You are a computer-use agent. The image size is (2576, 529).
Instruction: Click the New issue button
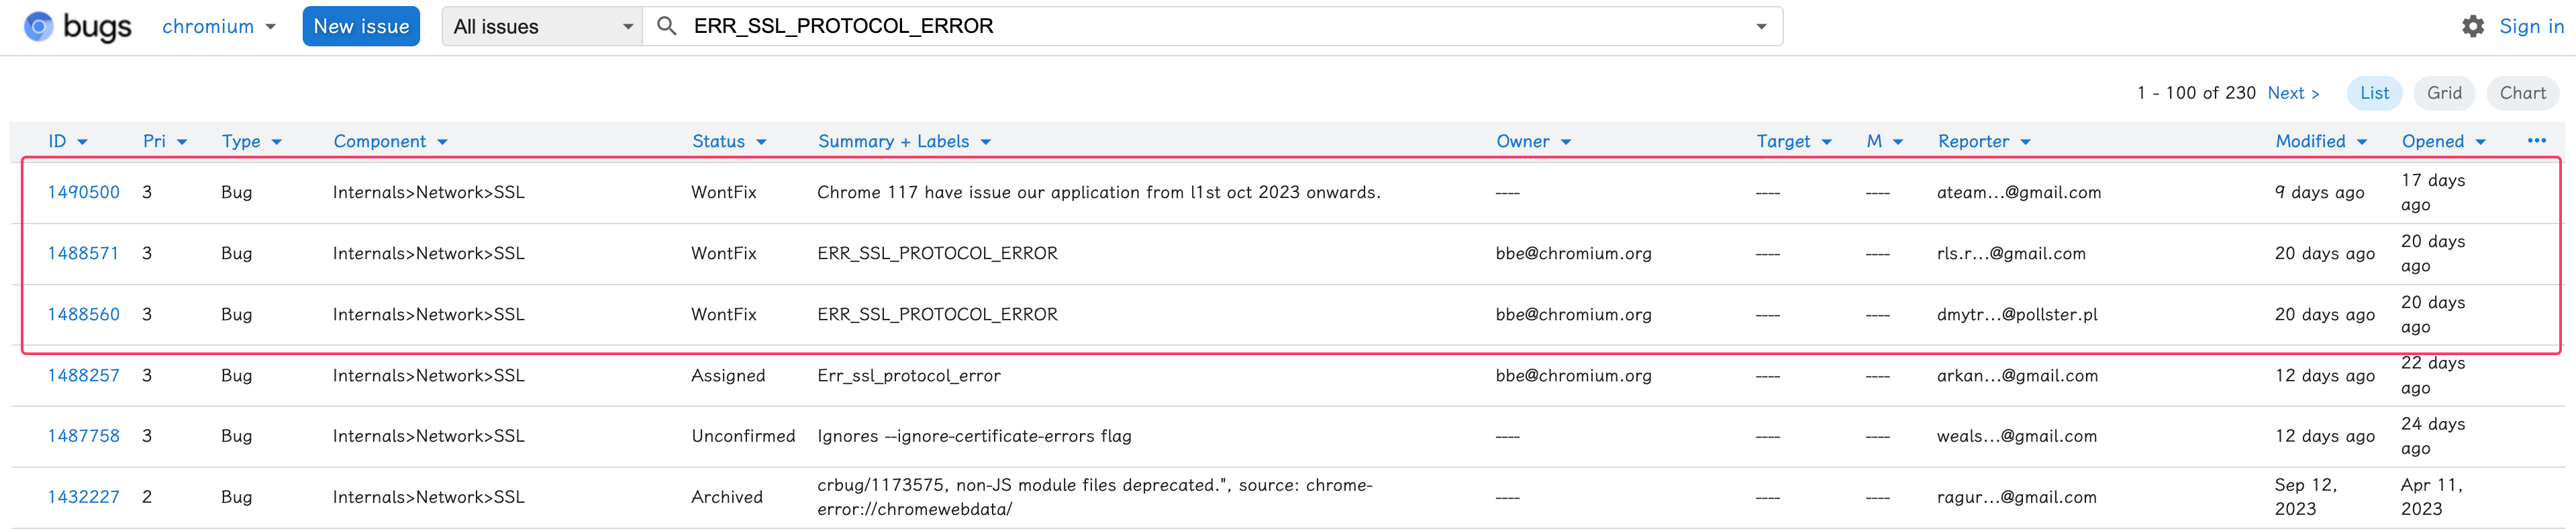(x=361, y=27)
